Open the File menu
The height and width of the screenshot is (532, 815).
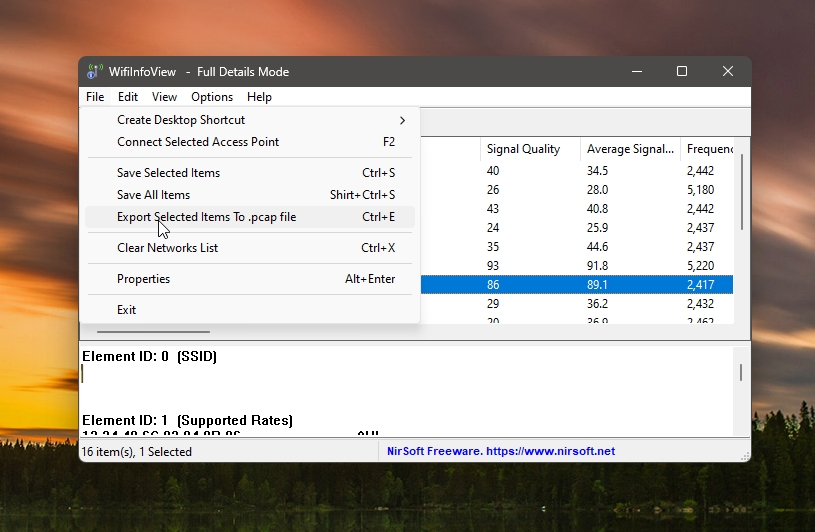click(95, 97)
